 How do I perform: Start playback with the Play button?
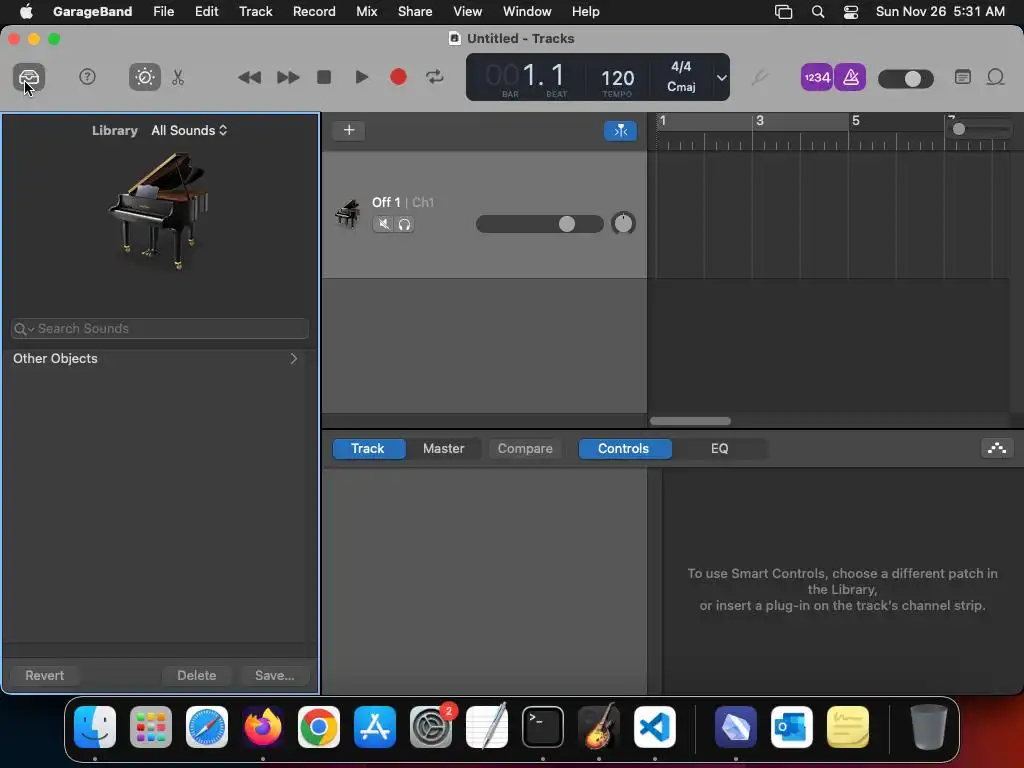tap(361, 77)
